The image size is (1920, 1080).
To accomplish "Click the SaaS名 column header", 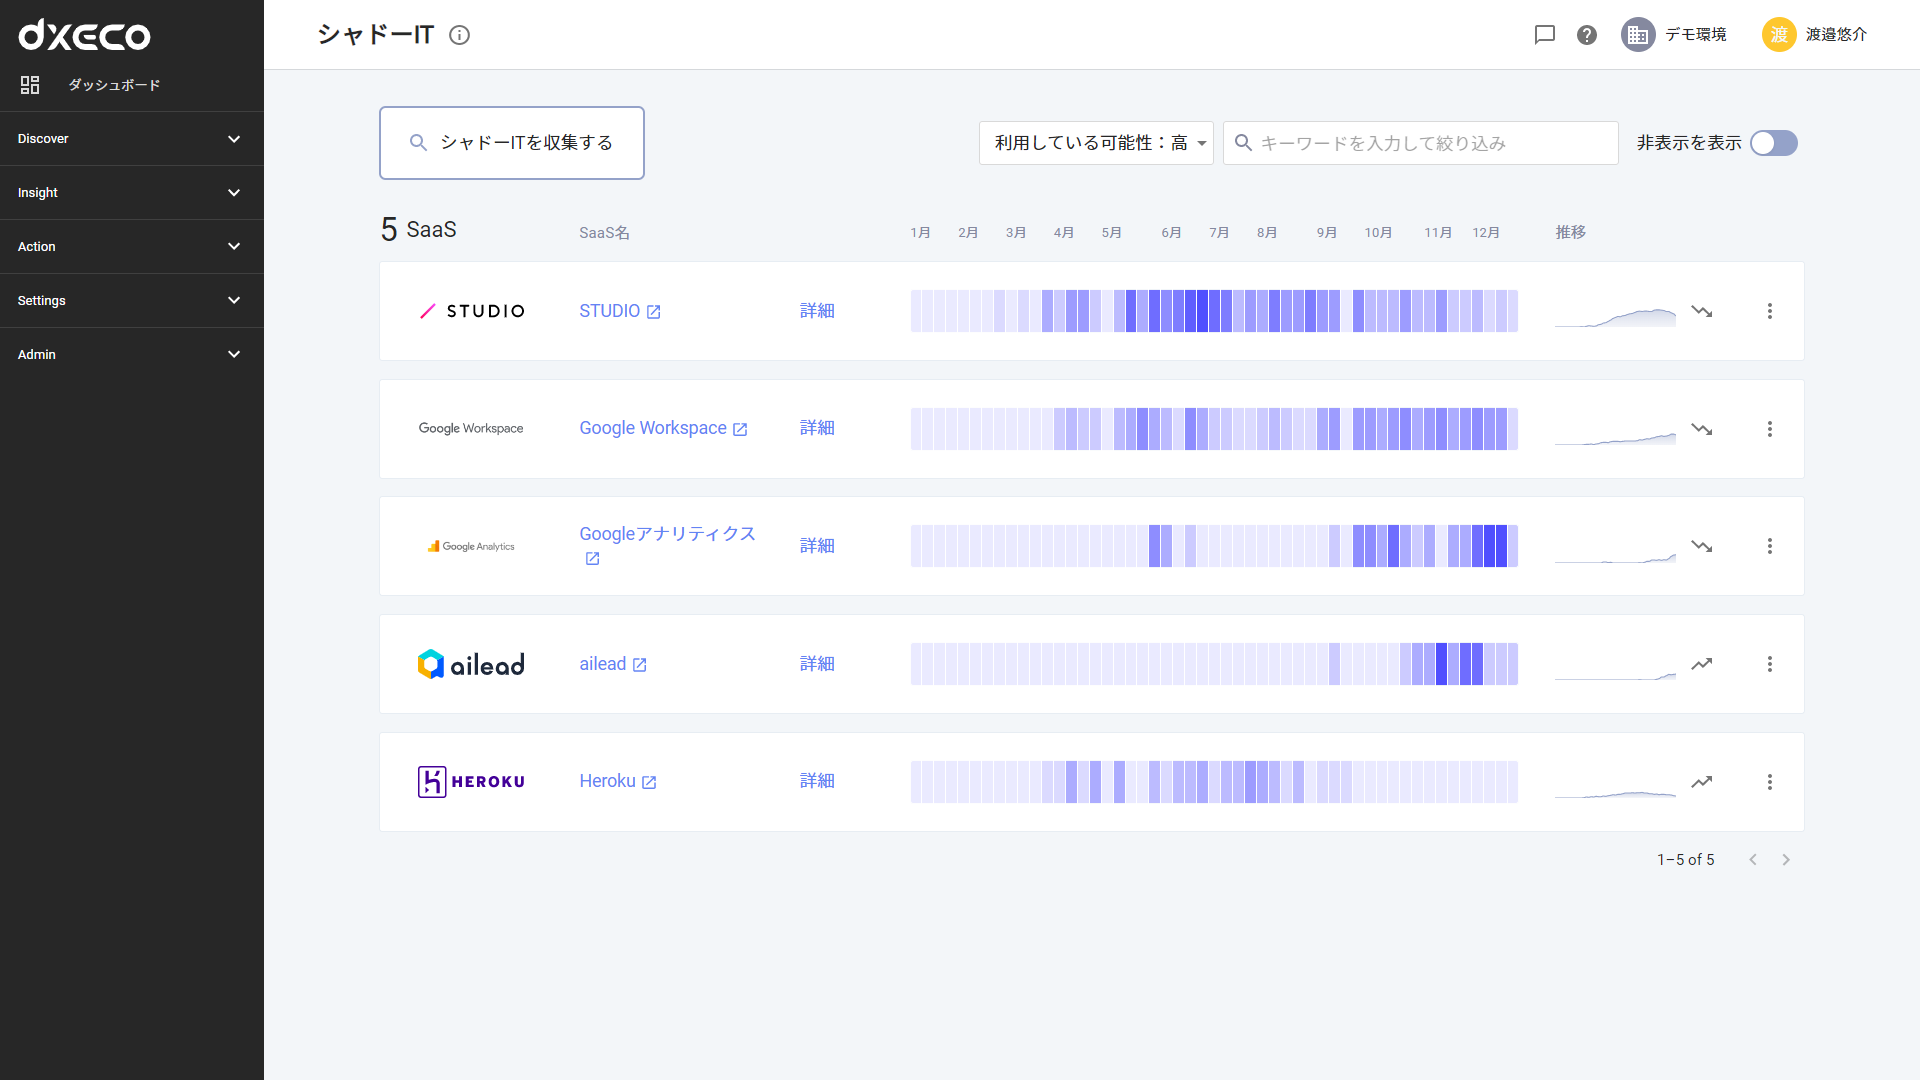I will (x=604, y=233).
